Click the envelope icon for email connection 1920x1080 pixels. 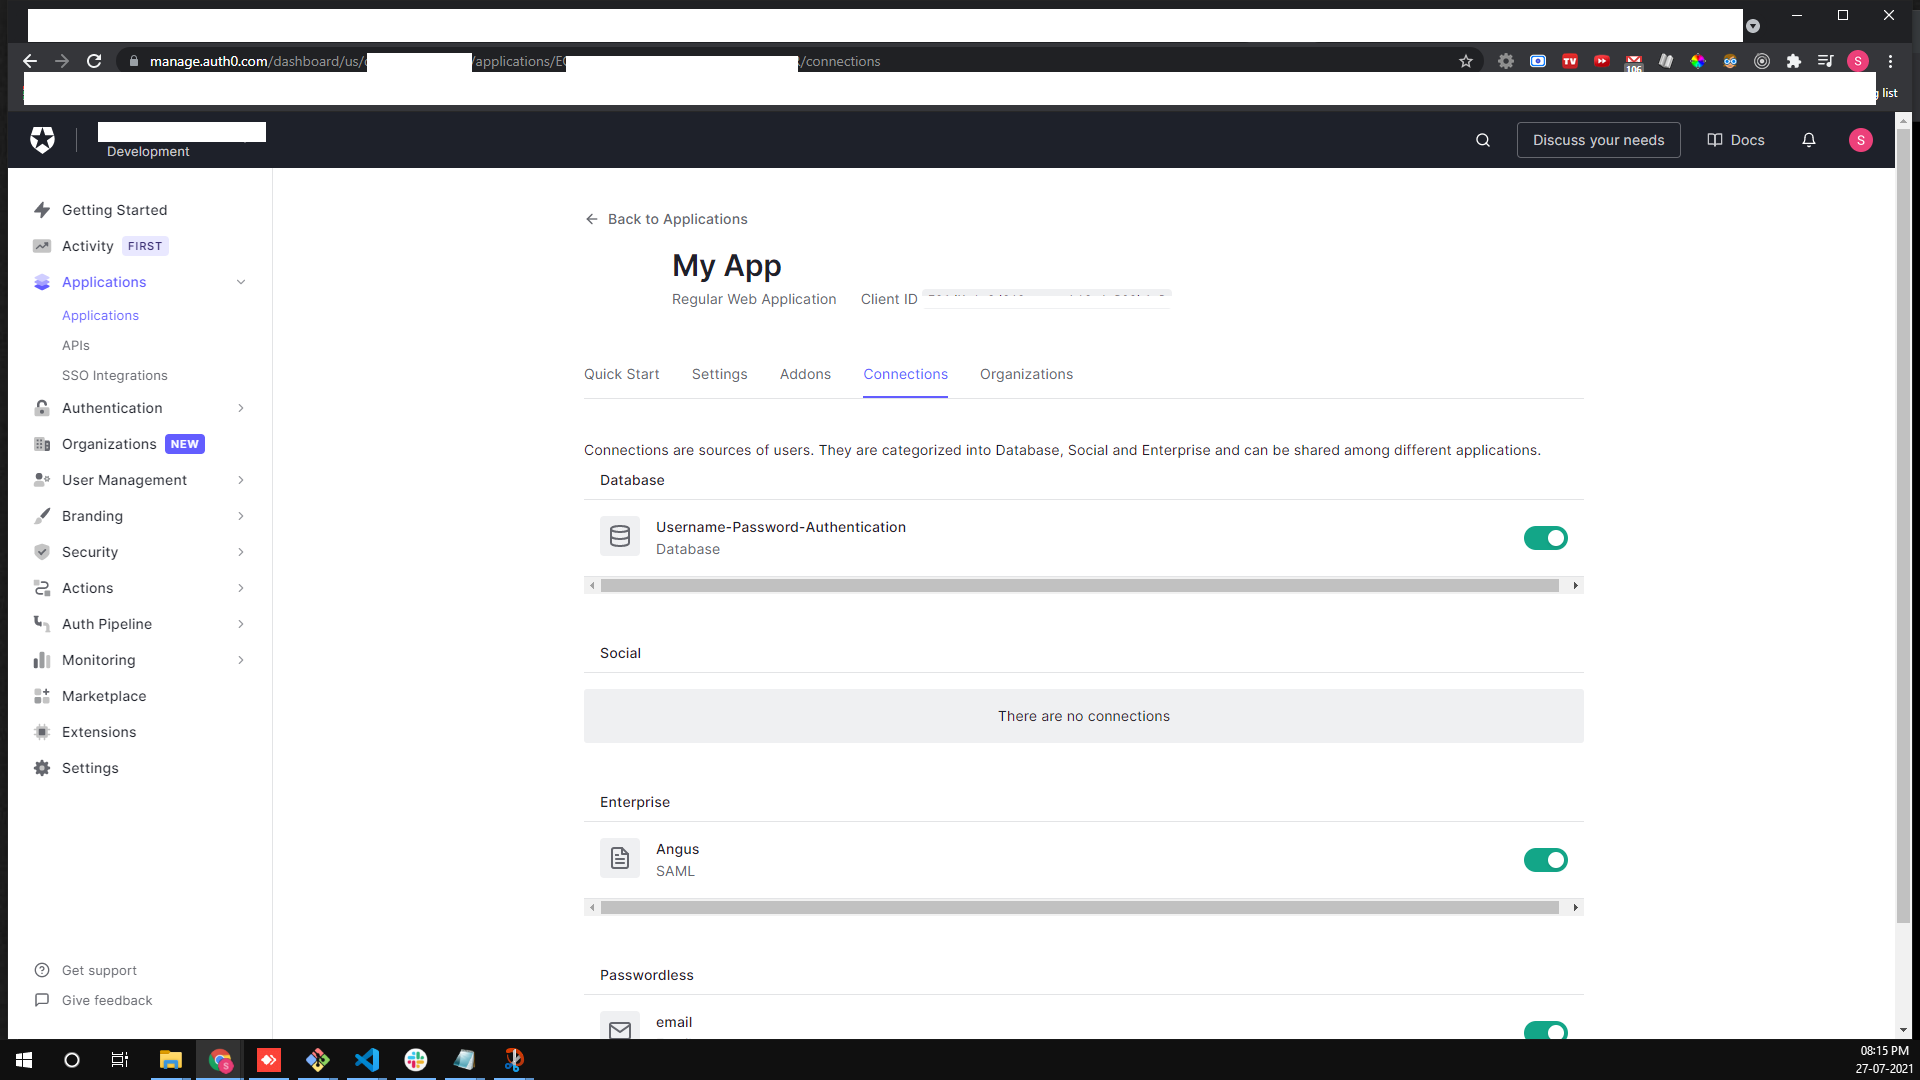pyautogui.click(x=620, y=1027)
